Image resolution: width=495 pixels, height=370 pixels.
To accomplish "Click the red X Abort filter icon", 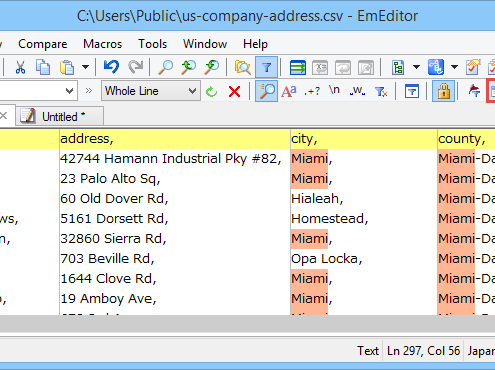I will [235, 91].
